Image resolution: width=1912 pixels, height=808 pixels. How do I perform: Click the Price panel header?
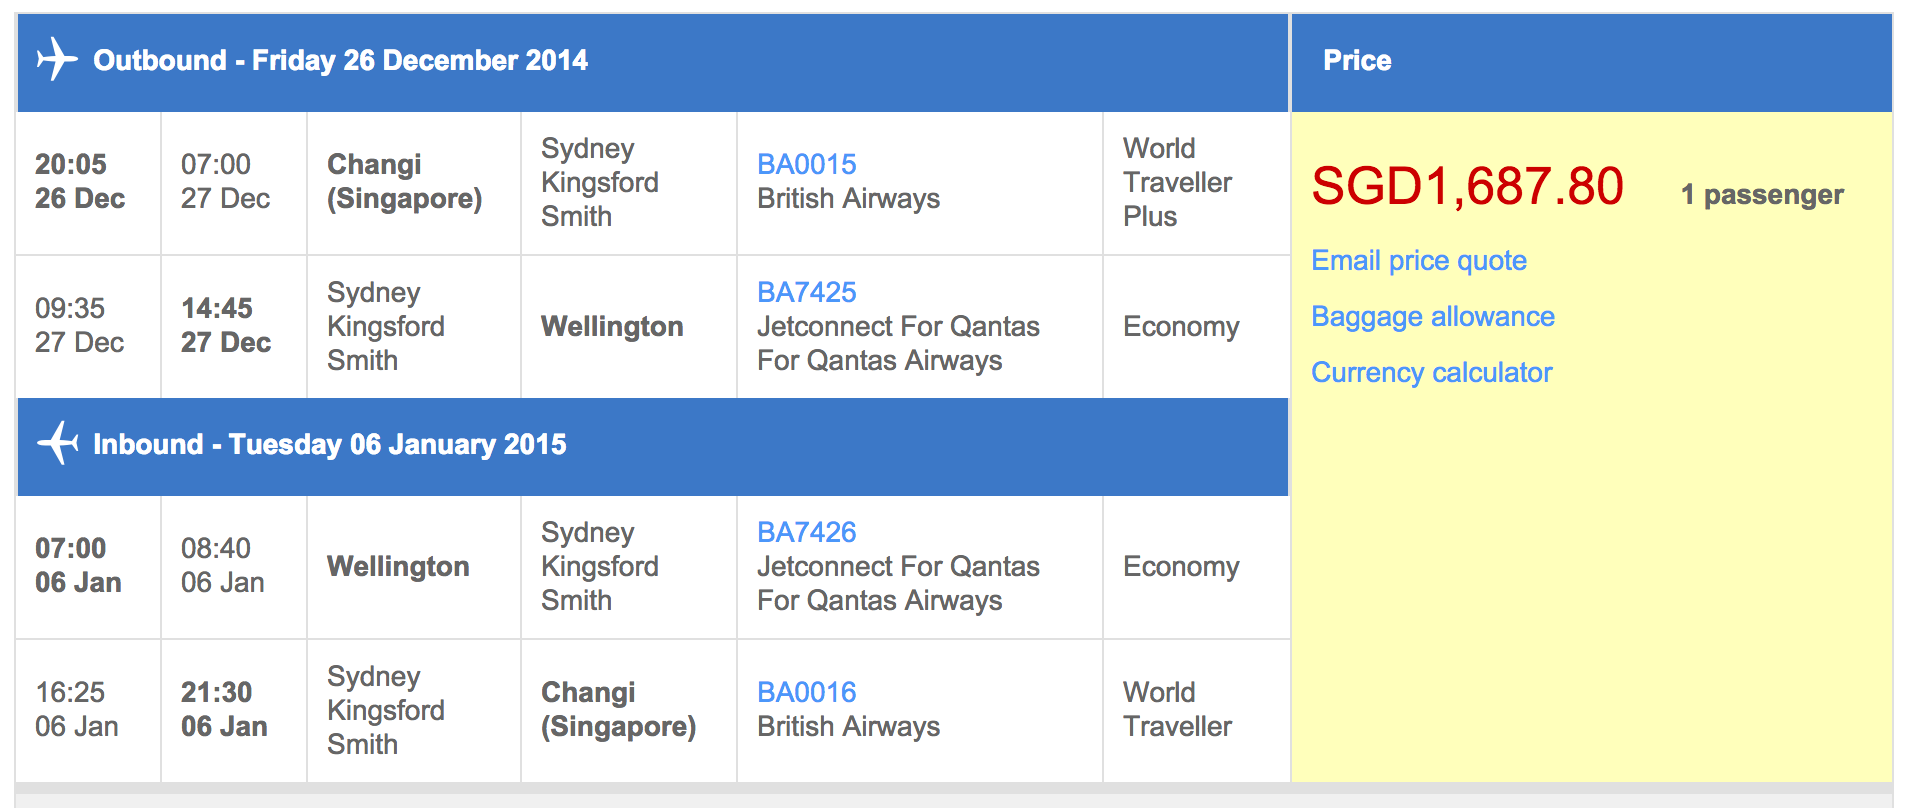point(1356,61)
